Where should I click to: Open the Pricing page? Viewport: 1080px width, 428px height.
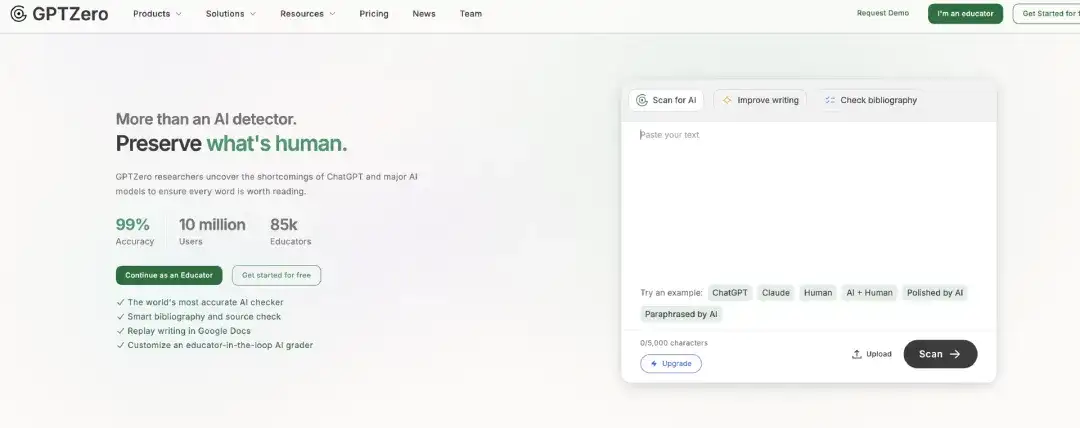coord(374,14)
